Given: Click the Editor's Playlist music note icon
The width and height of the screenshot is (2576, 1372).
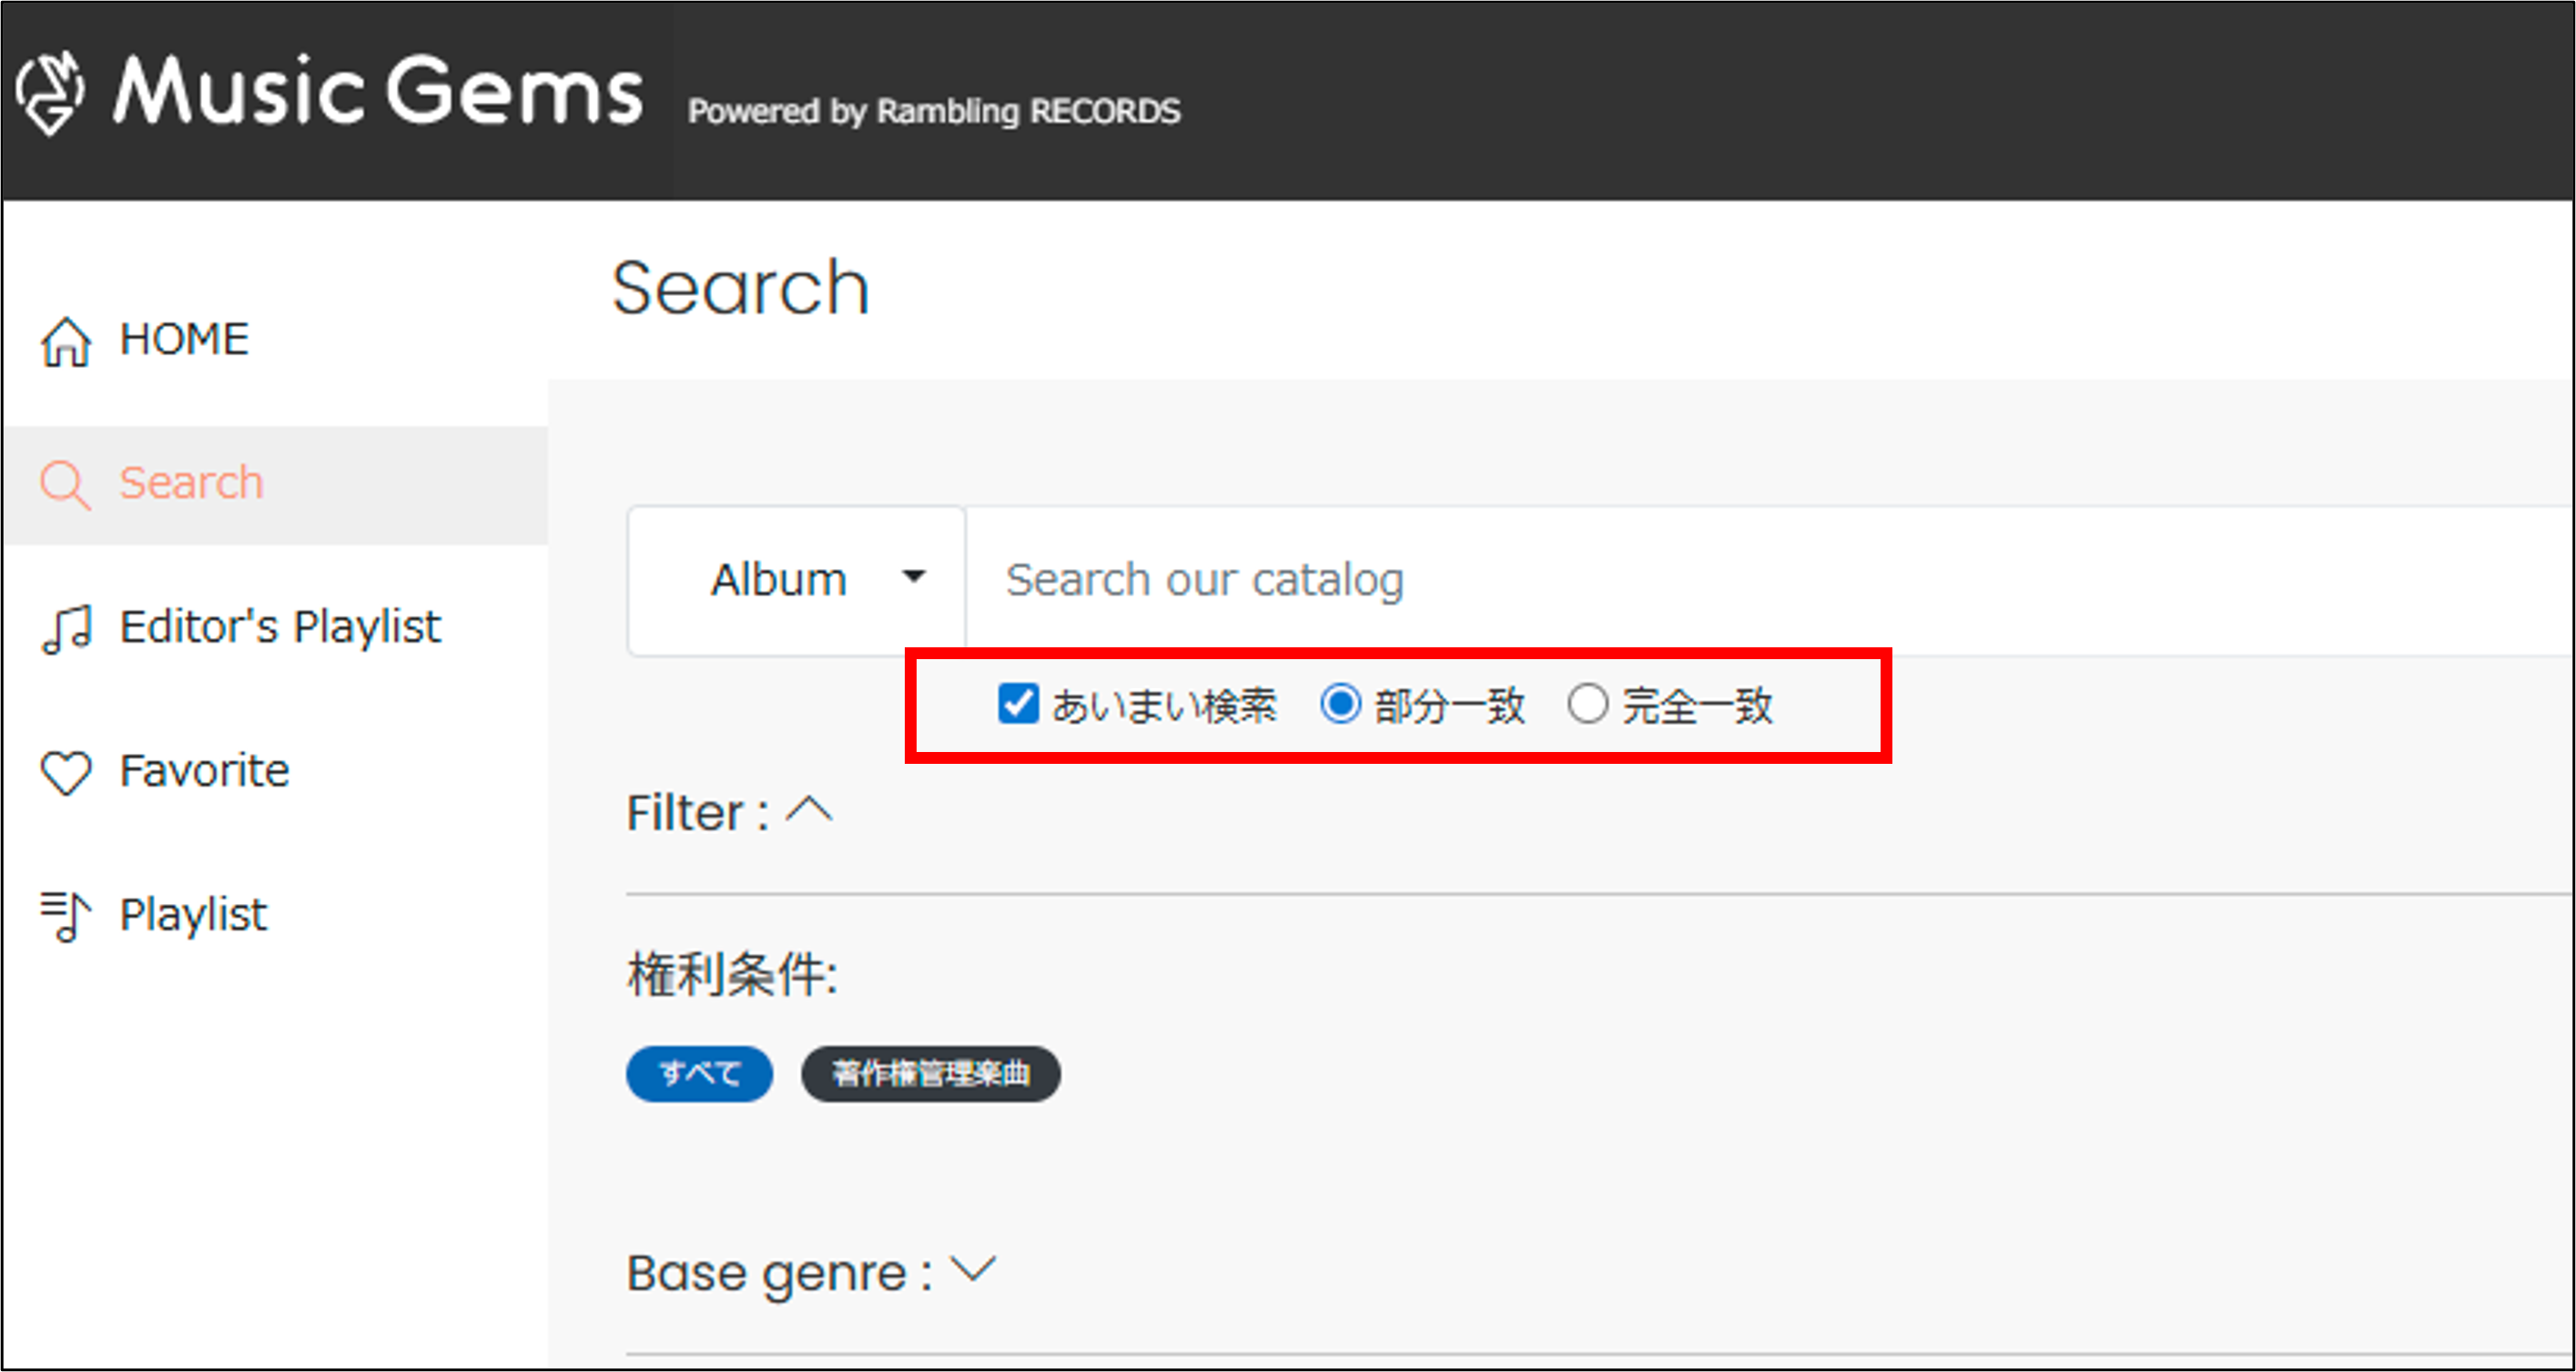Looking at the screenshot, I should click(x=66, y=629).
